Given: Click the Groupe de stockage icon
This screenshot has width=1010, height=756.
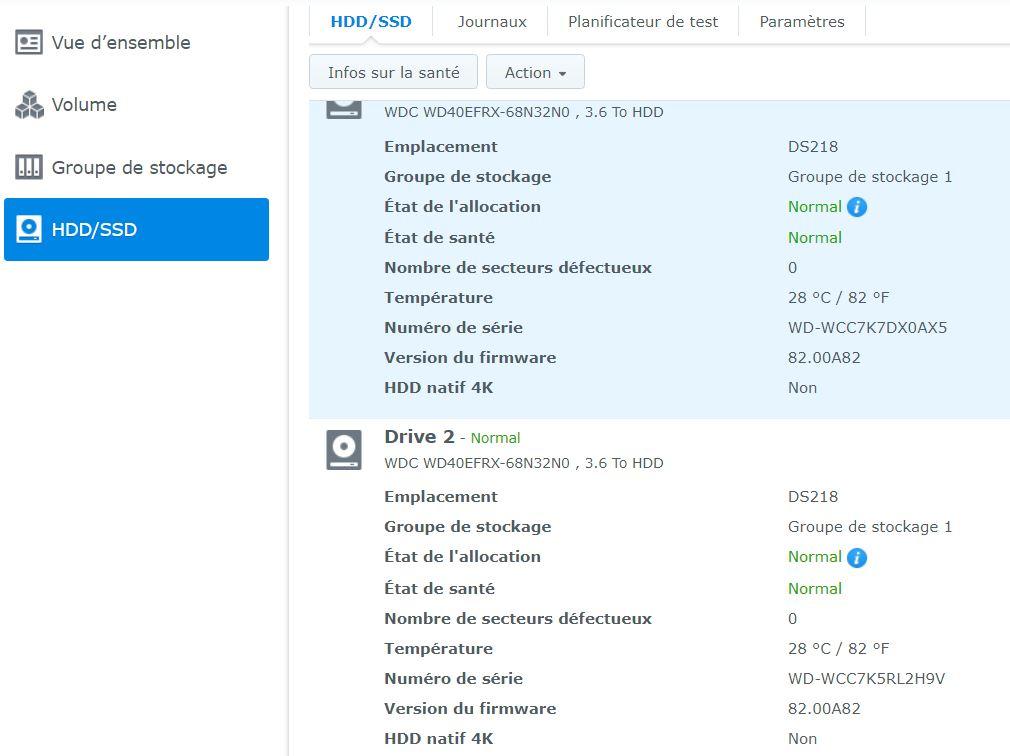Looking at the screenshot, I should click(x=29, y=167).
